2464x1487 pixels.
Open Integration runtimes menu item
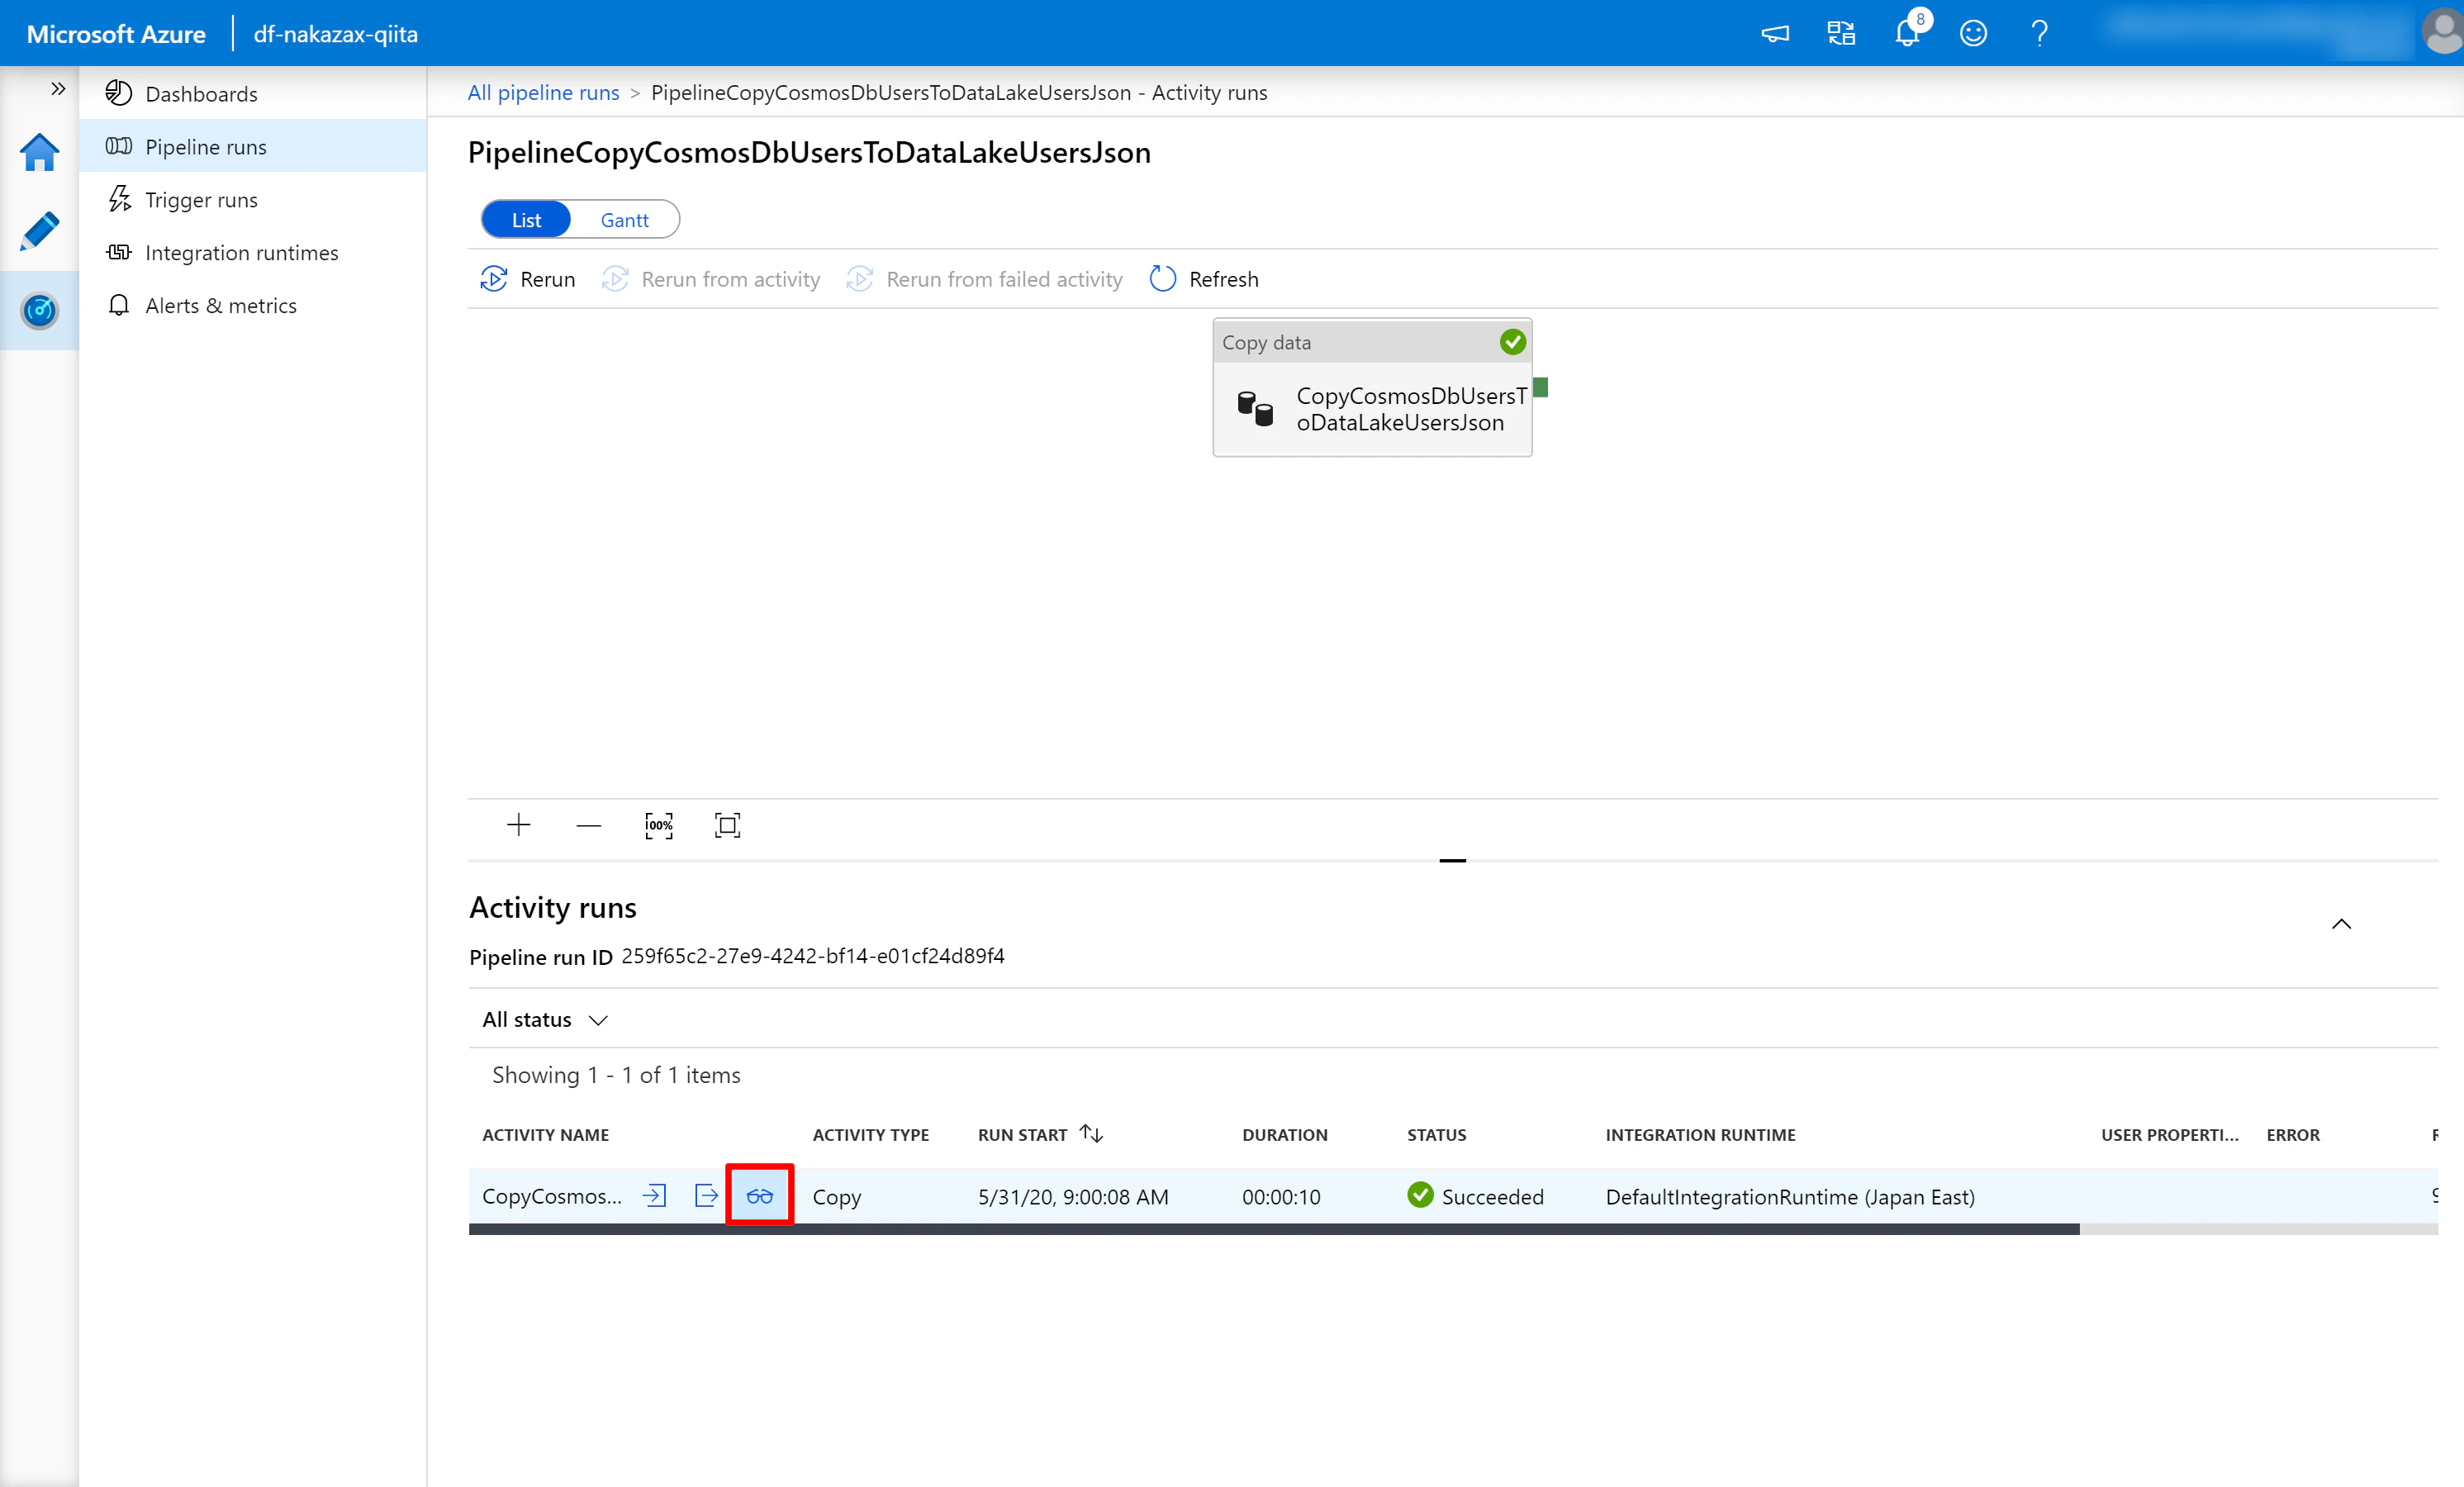point(252,252)
